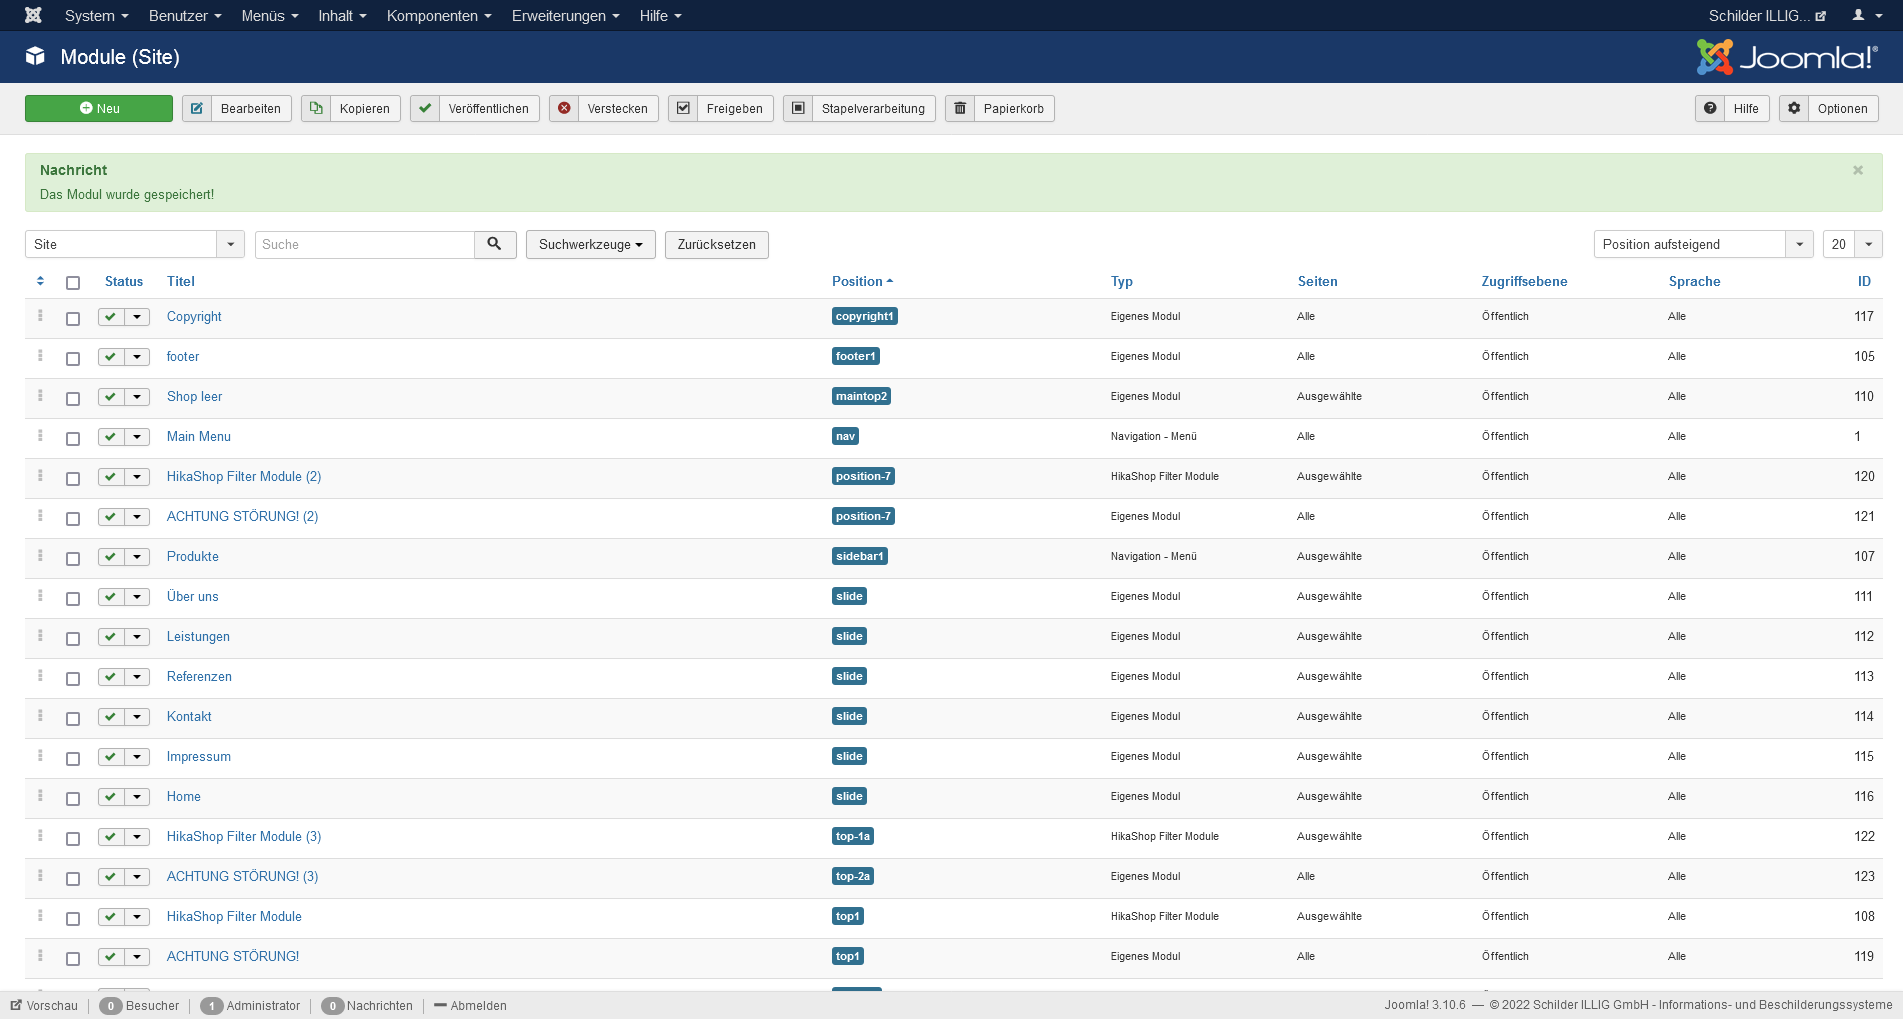Click the search magnifier icon button
The image size is (1903, 1019).
tap(495, 244)
